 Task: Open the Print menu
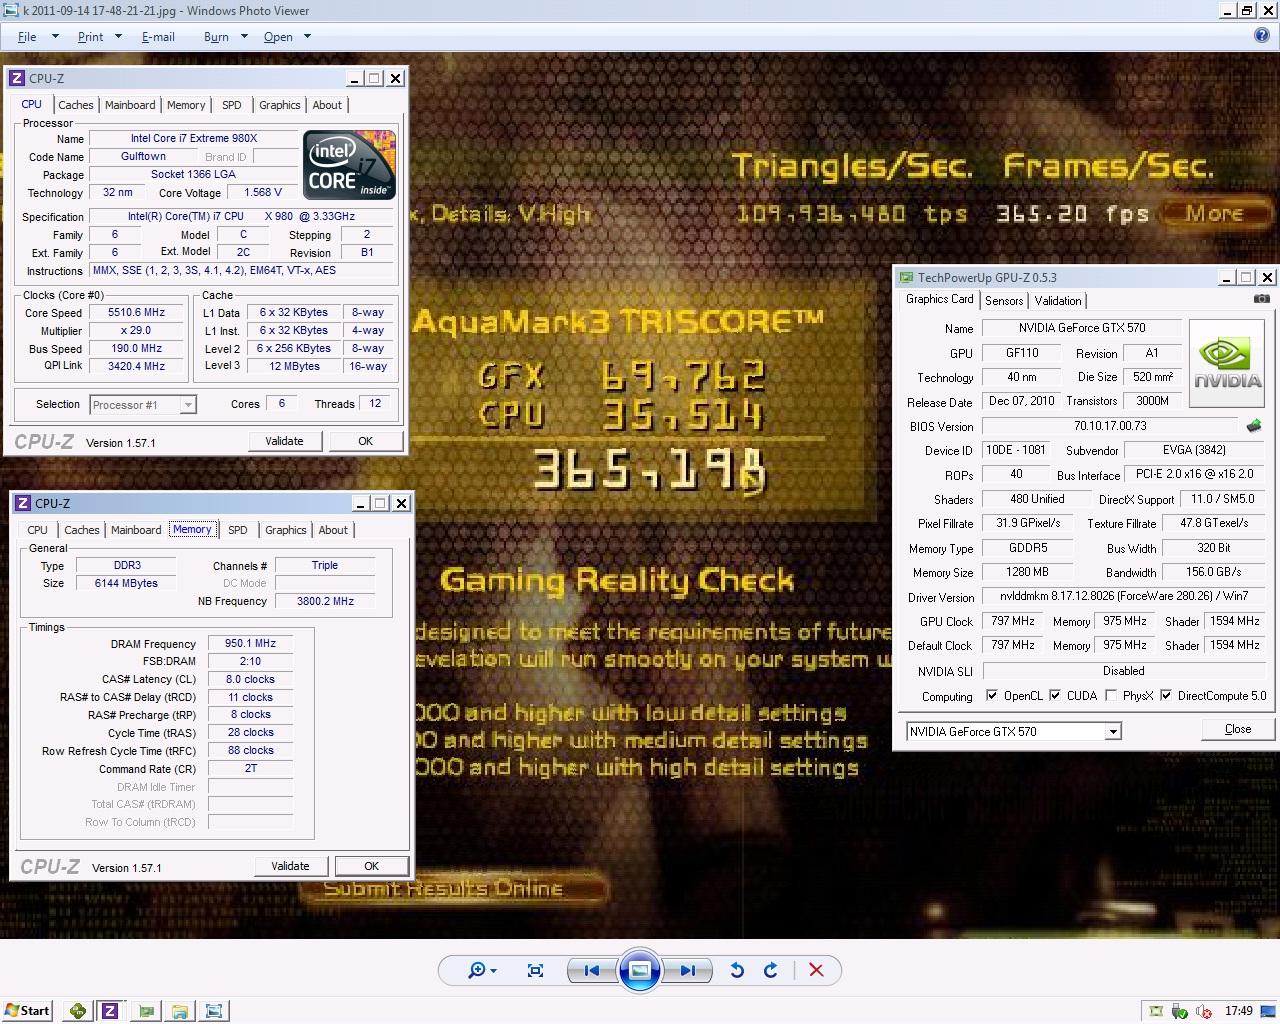tap(90, 36)
